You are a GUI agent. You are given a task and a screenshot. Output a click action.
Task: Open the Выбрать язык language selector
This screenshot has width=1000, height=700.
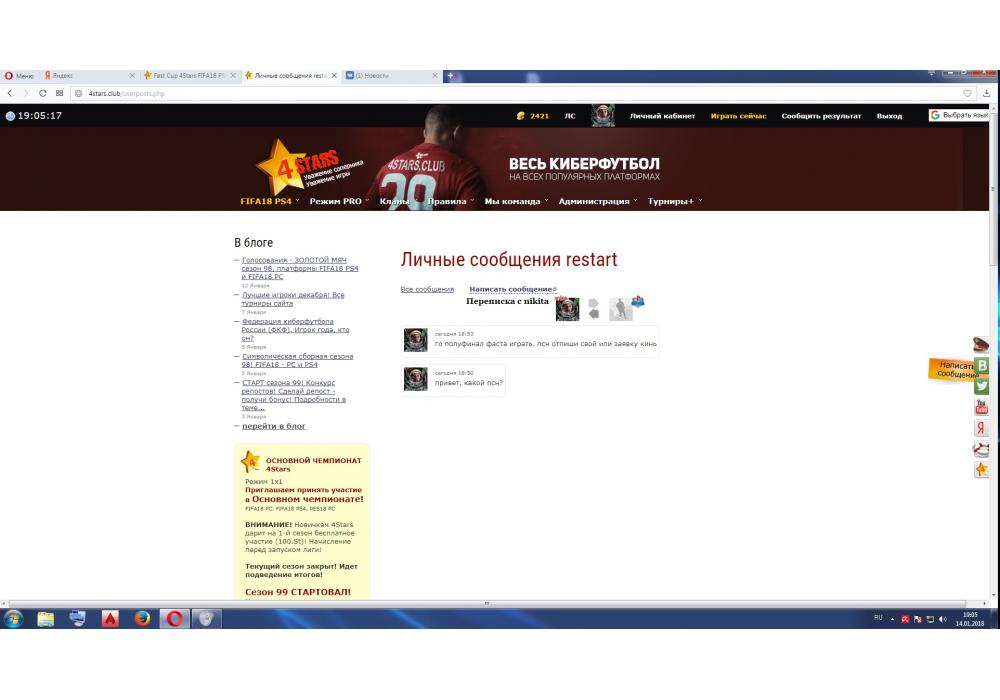coord(961,116)
